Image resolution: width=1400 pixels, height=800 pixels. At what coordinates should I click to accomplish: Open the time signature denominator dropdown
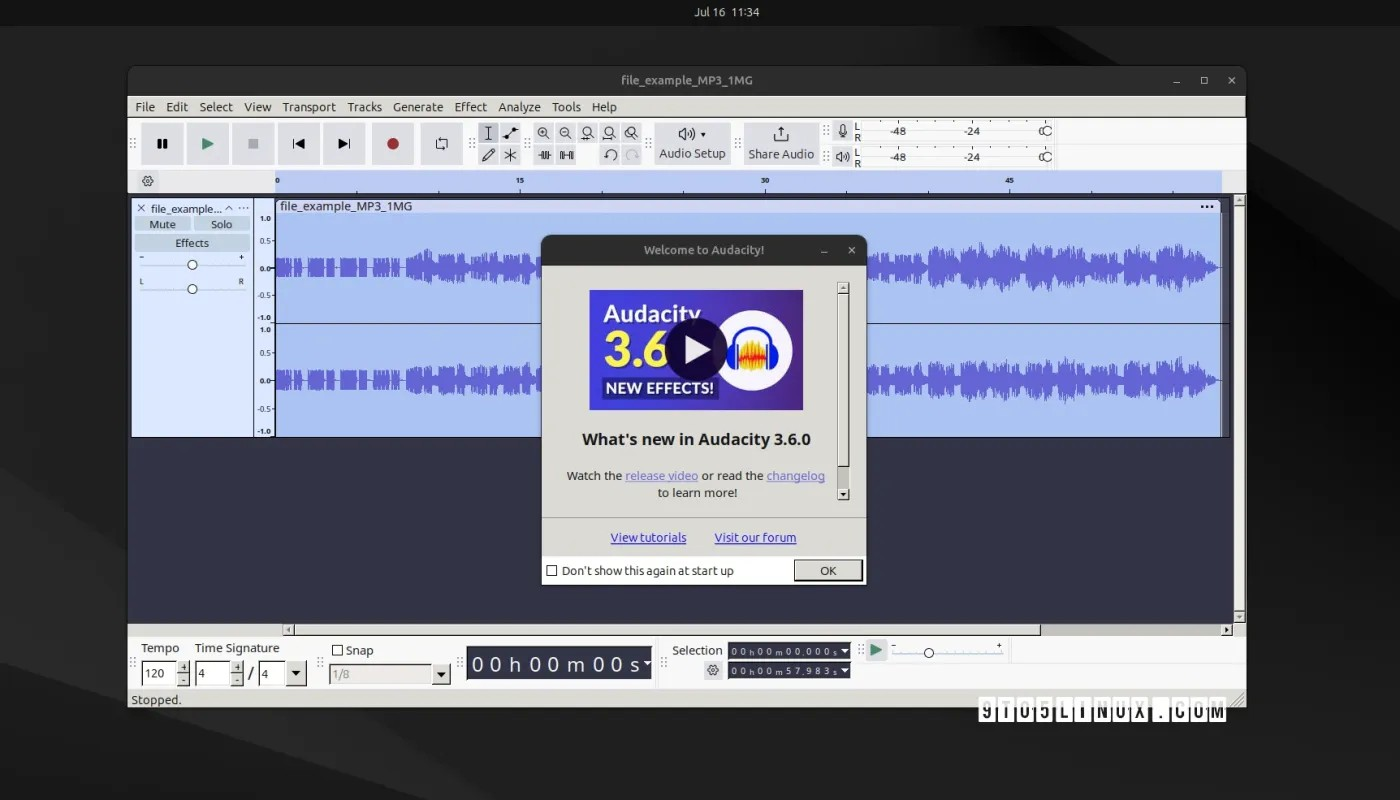(296, 673)
